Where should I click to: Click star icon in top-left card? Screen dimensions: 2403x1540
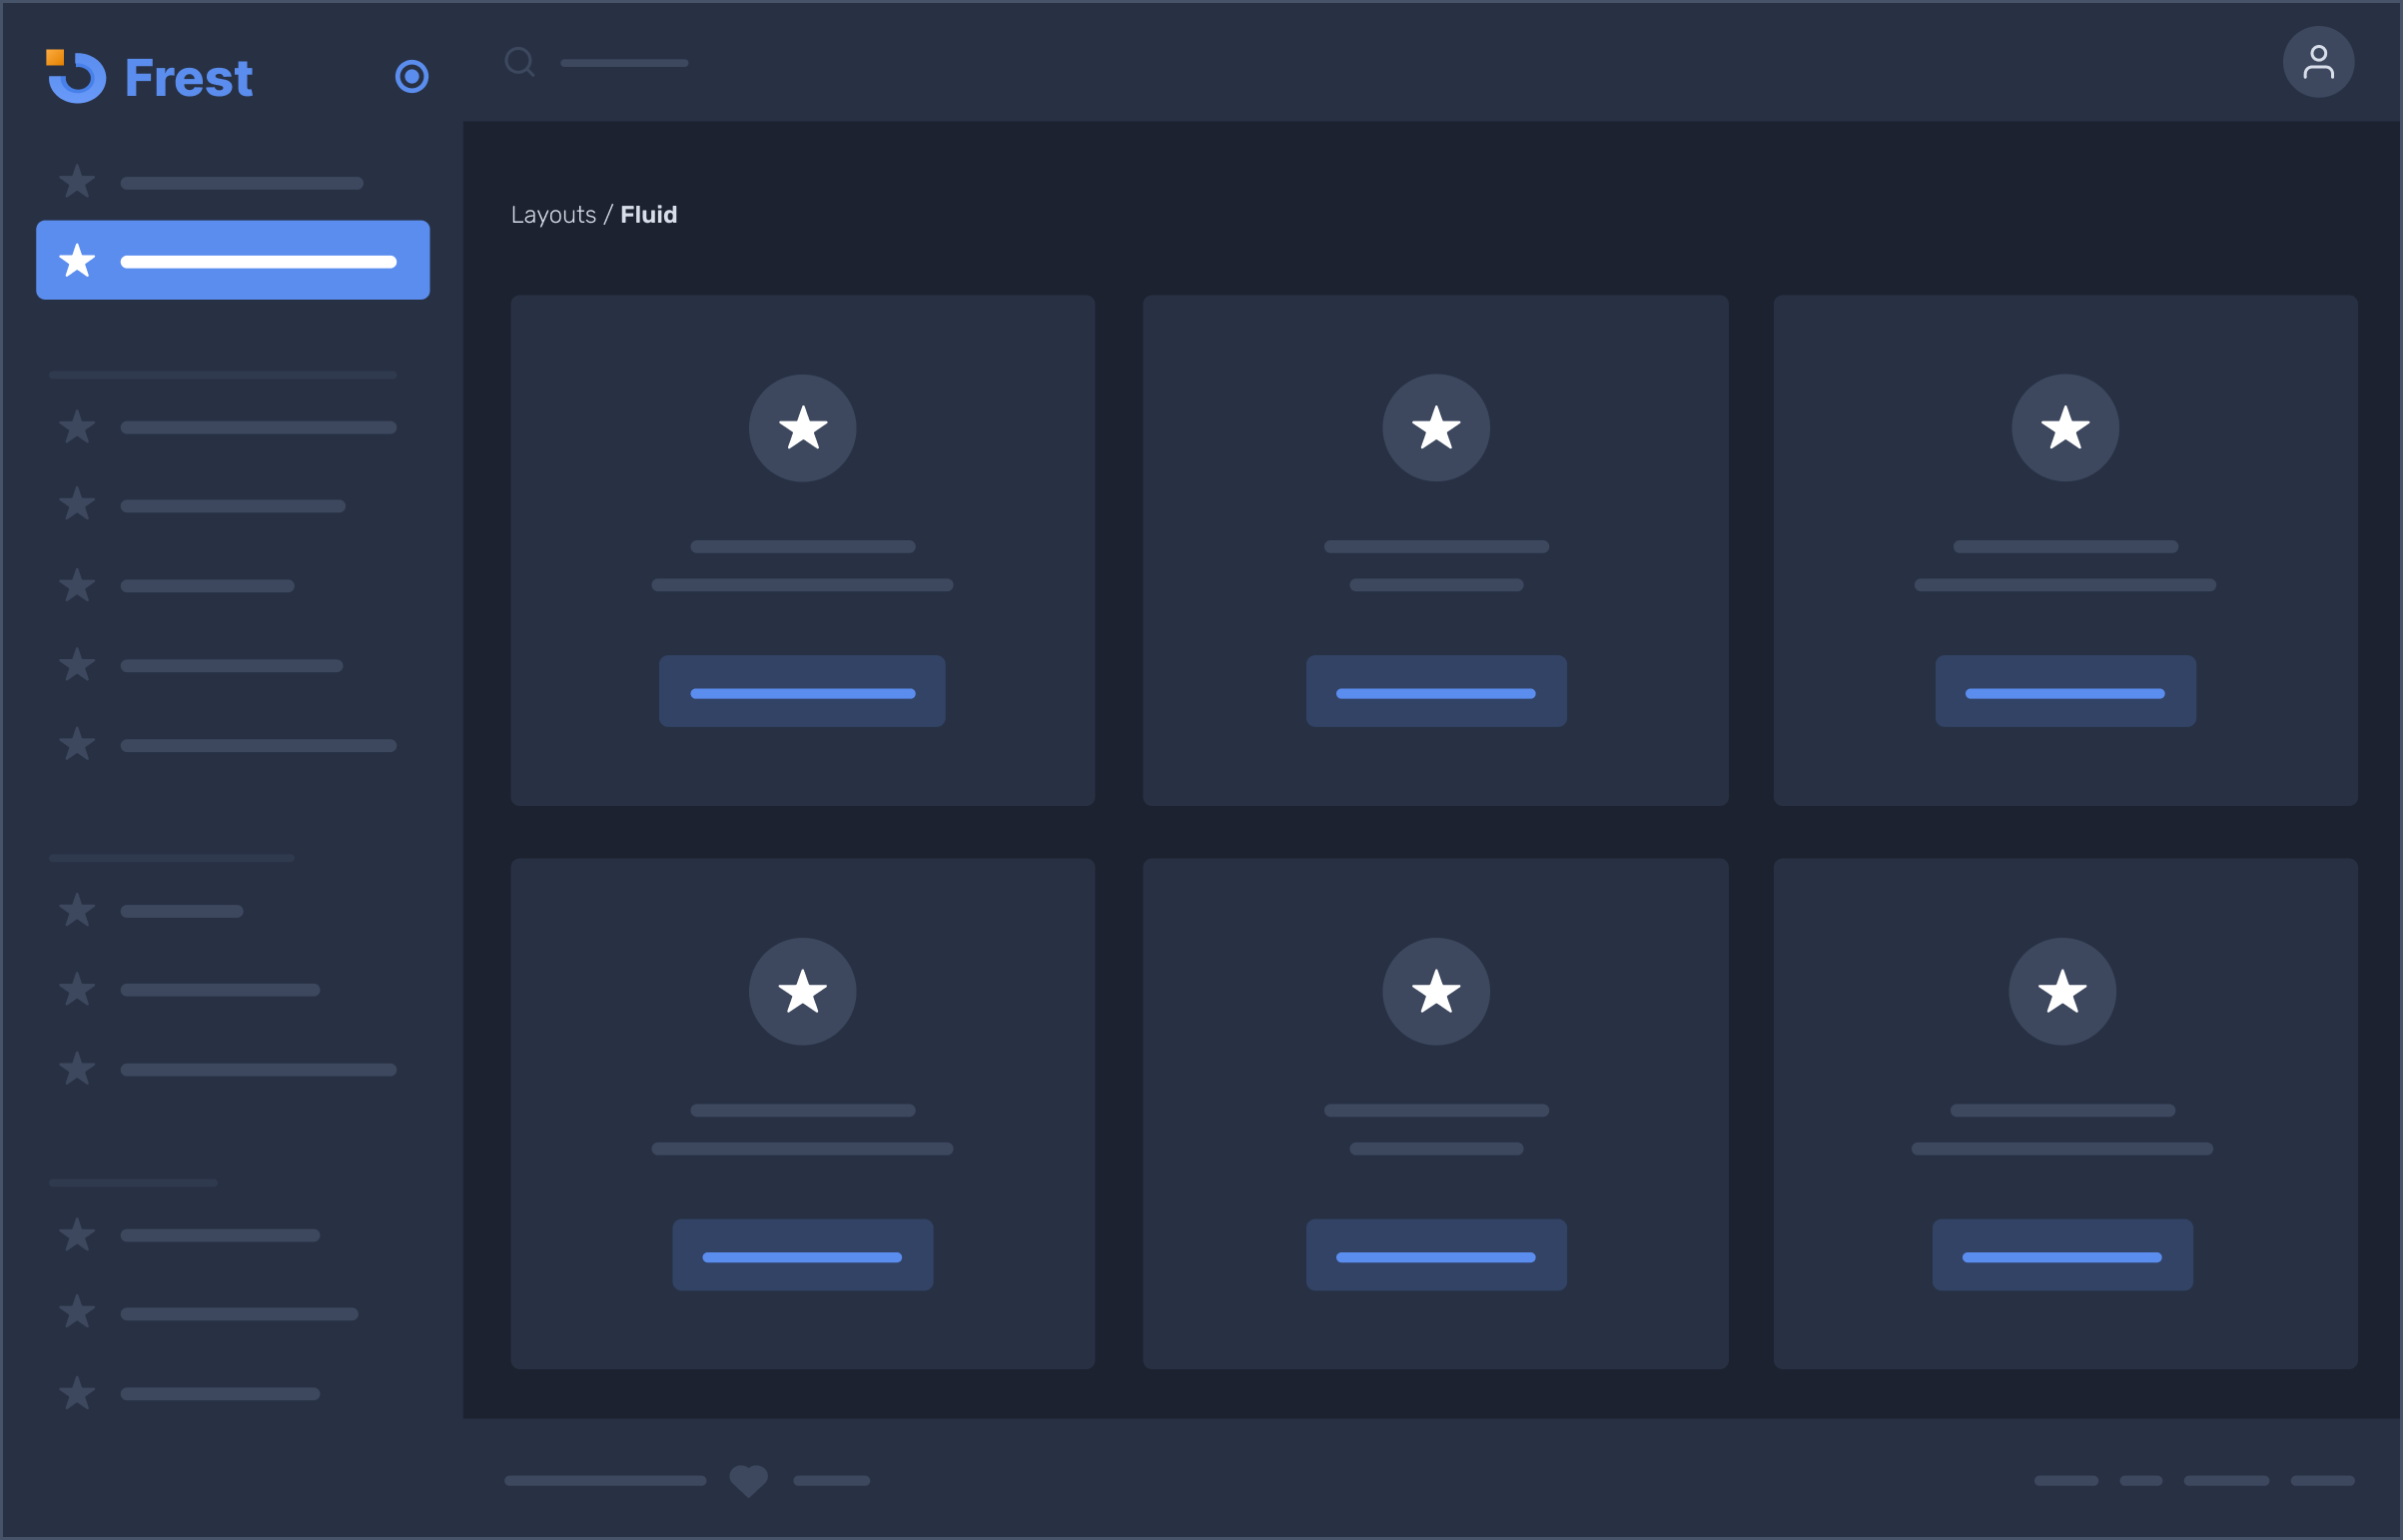coord(802,428)
